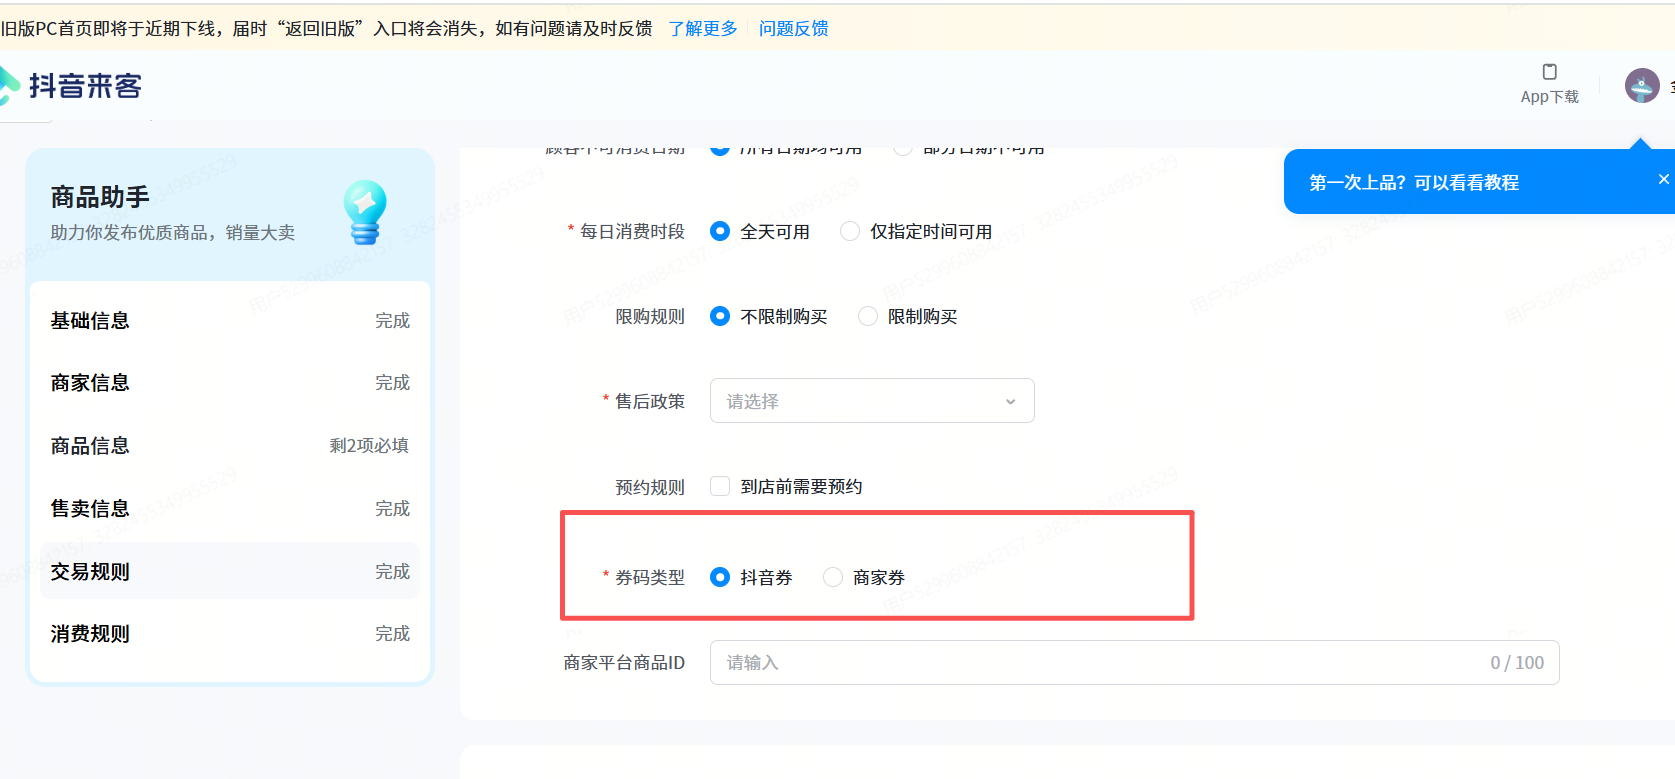Screen dimensions: 1675x779
Task: Open the 第一次上品 tutorial banner
Action: pyautogui.click(x=1413, y=183)
